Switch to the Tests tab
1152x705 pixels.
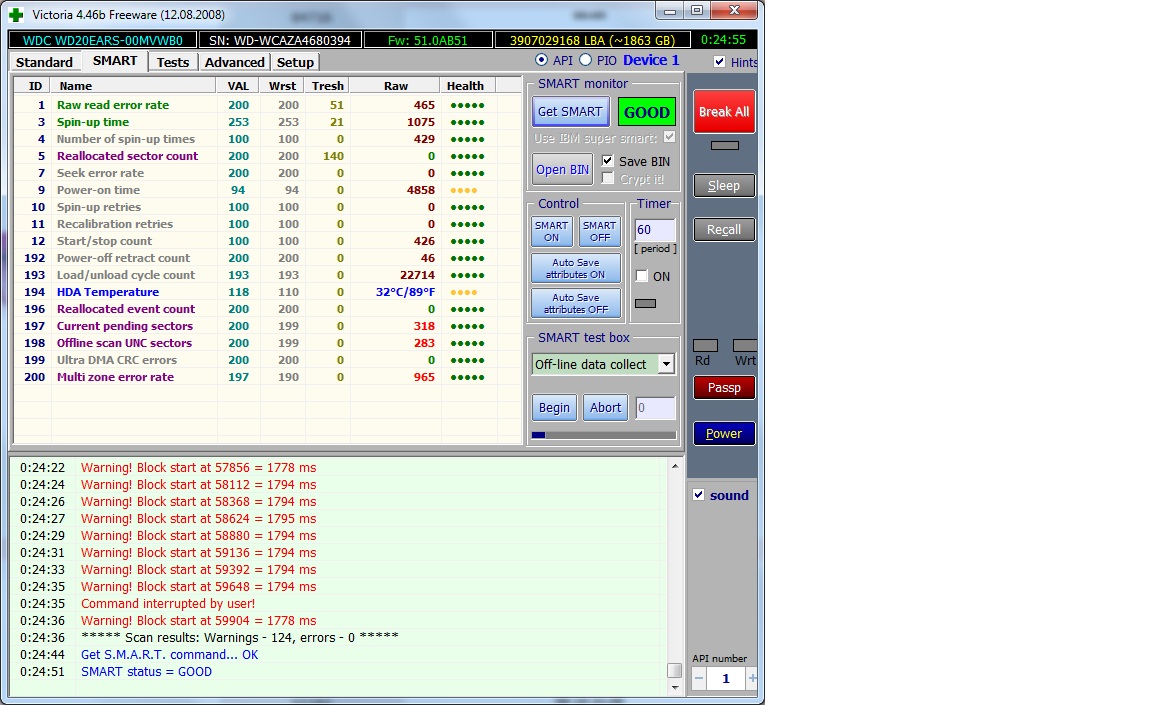(x=172, y=62)
